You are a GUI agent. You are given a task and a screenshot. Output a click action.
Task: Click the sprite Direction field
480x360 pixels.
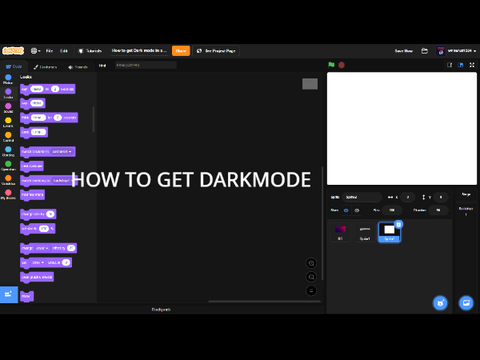(438, 210)
